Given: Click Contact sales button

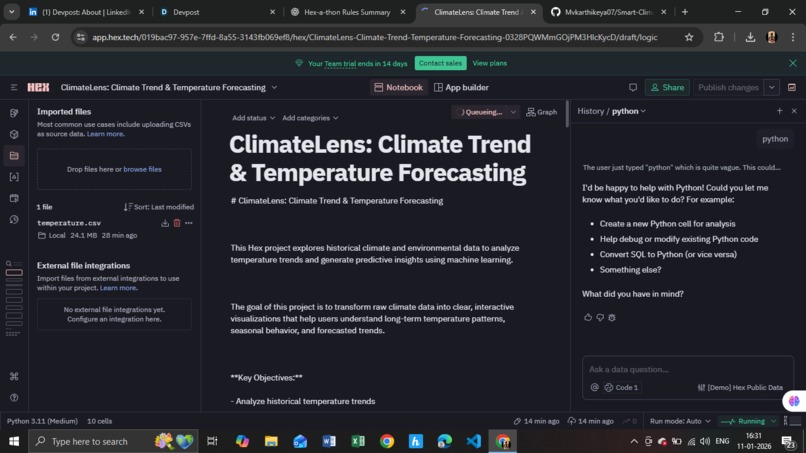Looking at the screenshot, I should (x=441, y=63).
